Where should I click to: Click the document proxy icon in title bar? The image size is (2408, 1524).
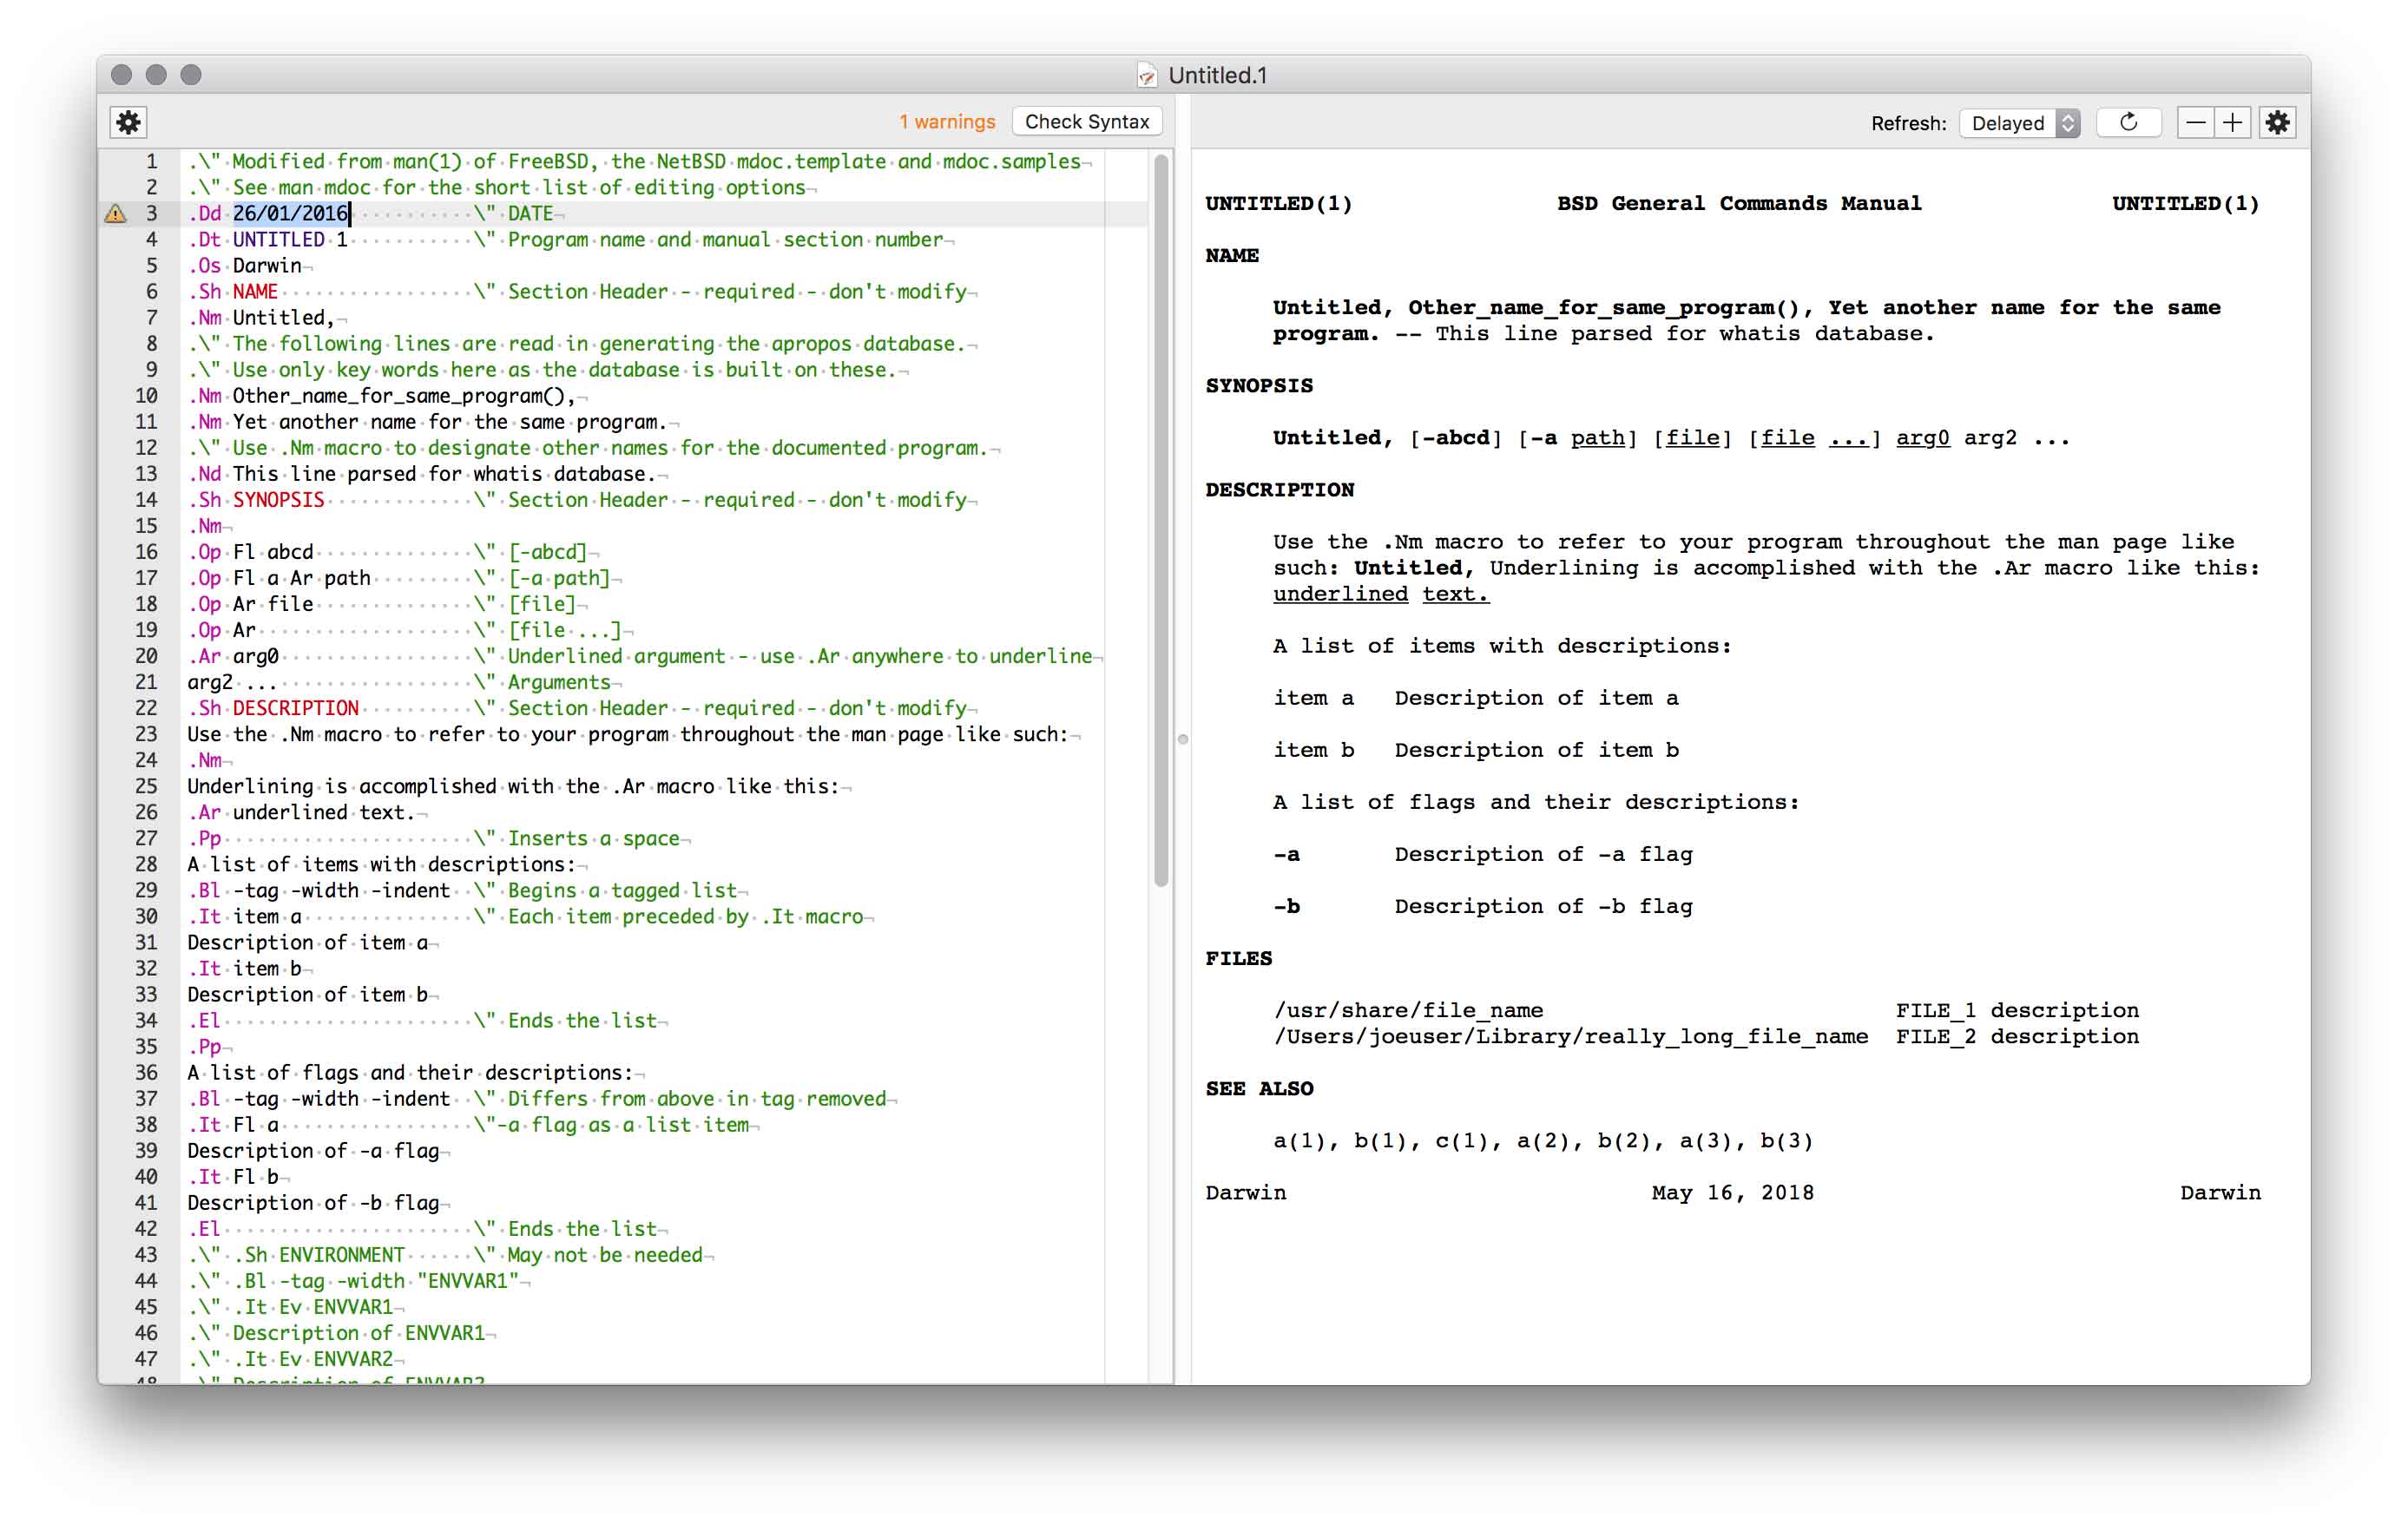(x=1146, y=75)
